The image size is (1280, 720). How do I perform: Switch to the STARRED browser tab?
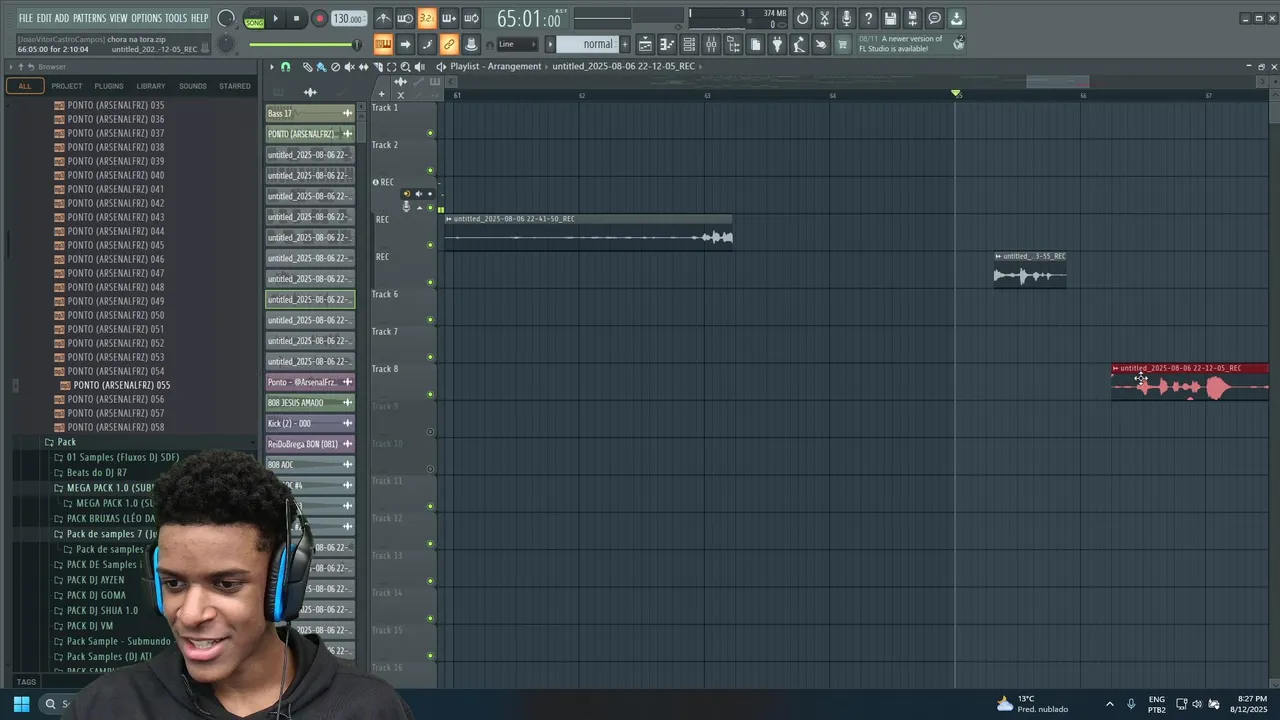pos(235,86)
